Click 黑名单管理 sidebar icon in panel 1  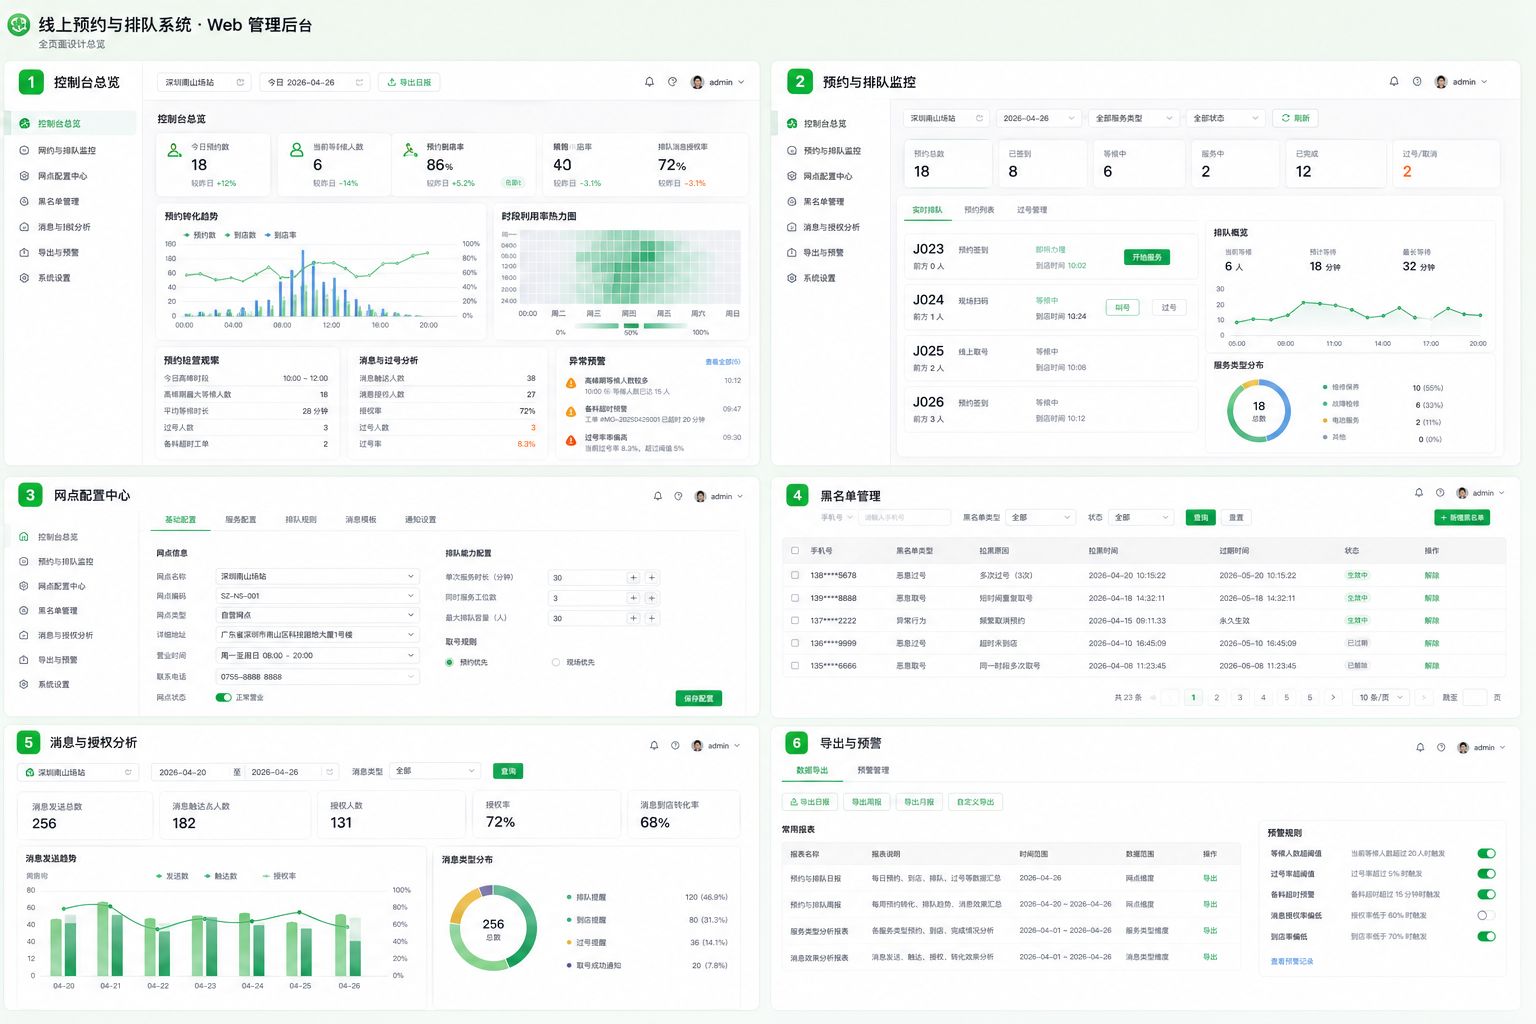coord(24,202)
